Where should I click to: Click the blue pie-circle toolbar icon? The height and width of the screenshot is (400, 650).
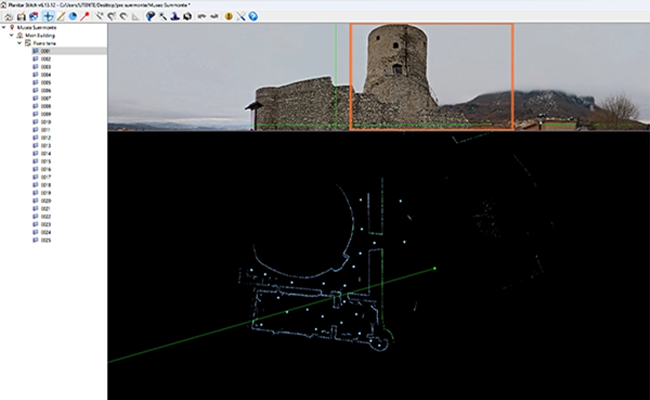point(73,16)
